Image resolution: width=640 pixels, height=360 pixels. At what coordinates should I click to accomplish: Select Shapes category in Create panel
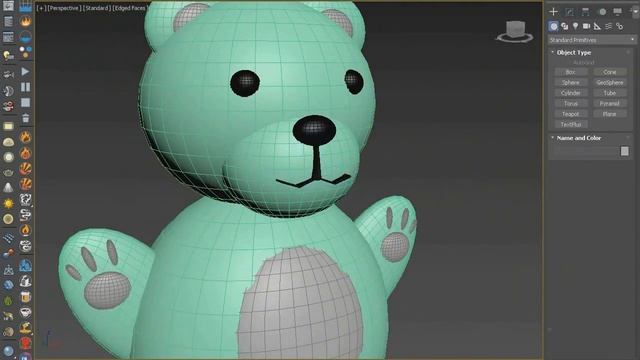pyautogui.click(x=564, y=26)
